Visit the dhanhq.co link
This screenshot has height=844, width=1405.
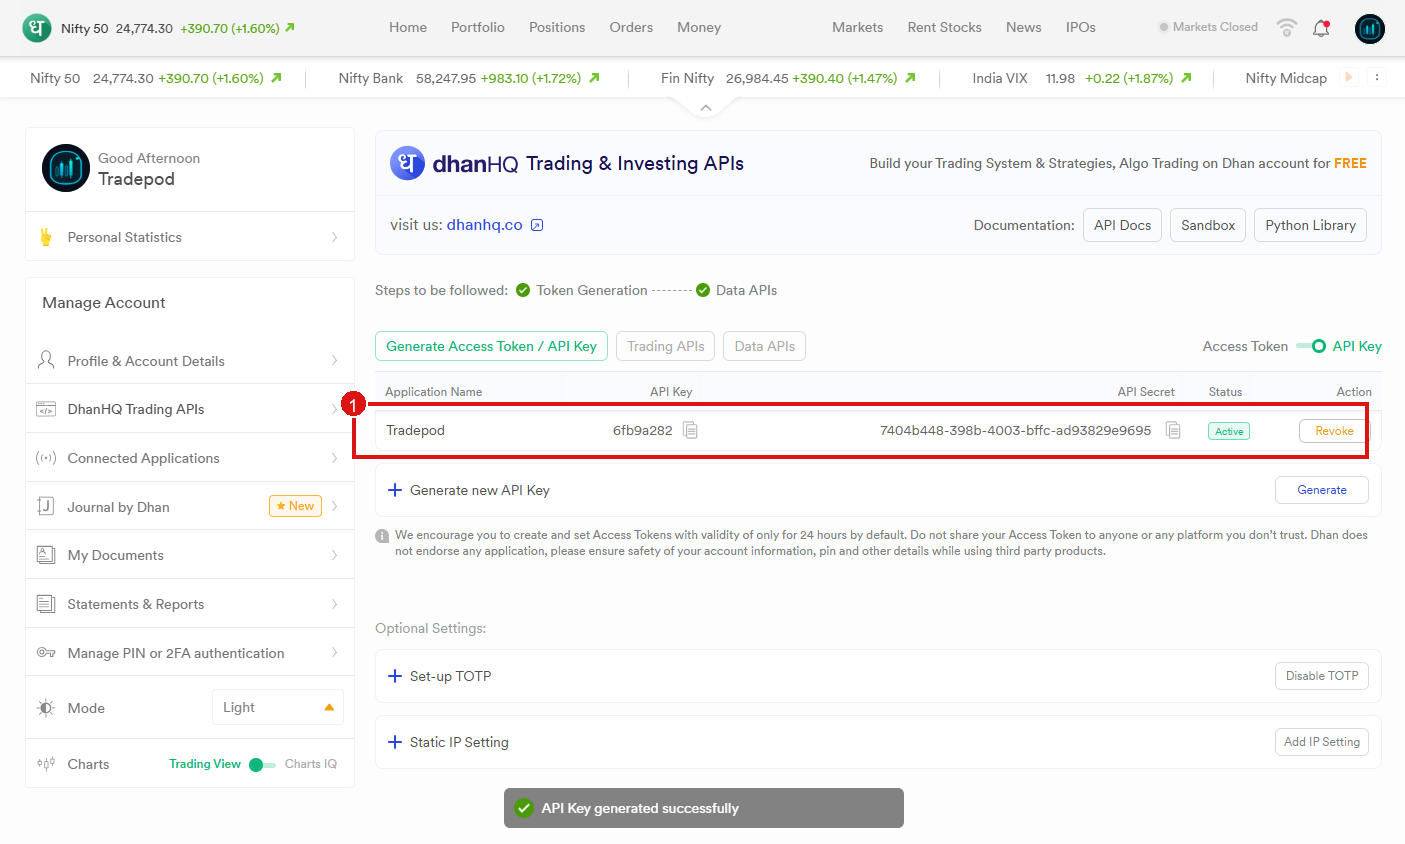pos(485,225)
